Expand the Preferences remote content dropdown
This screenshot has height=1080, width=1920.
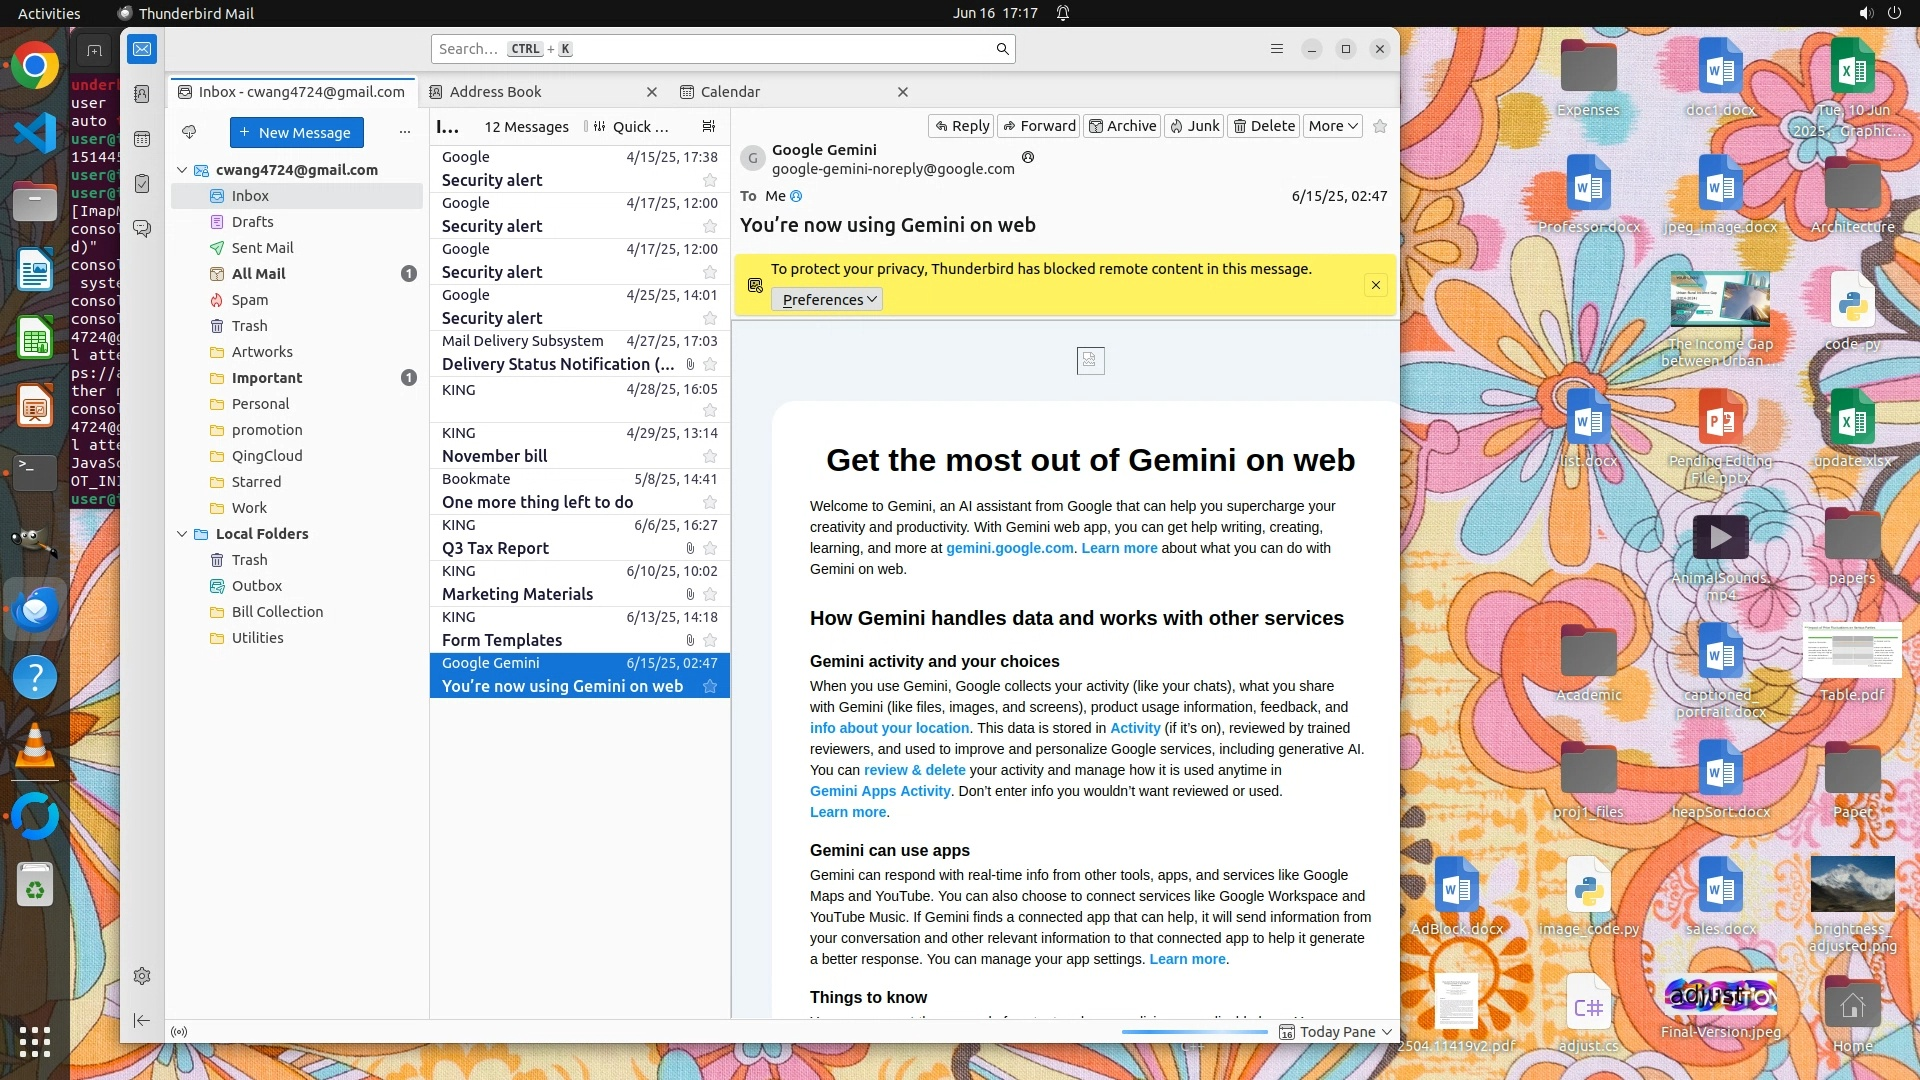click(828, 300)
